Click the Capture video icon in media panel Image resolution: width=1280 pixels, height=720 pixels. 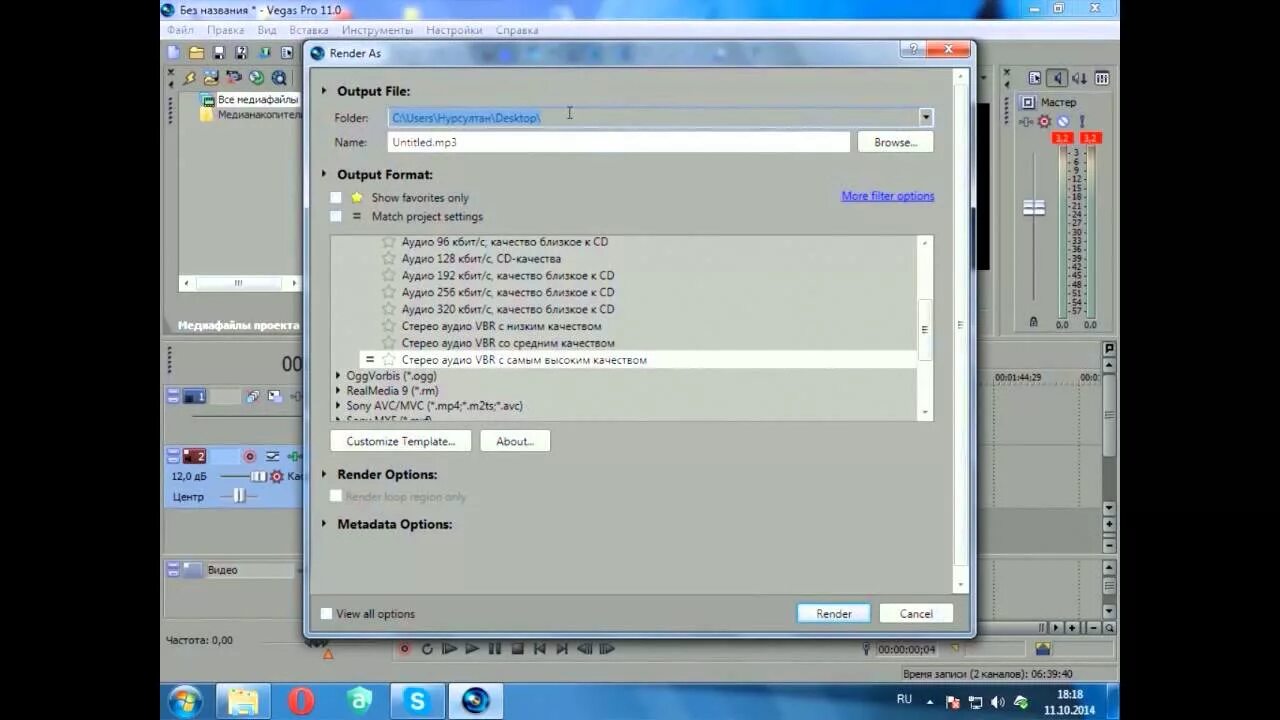coord(234,77)
